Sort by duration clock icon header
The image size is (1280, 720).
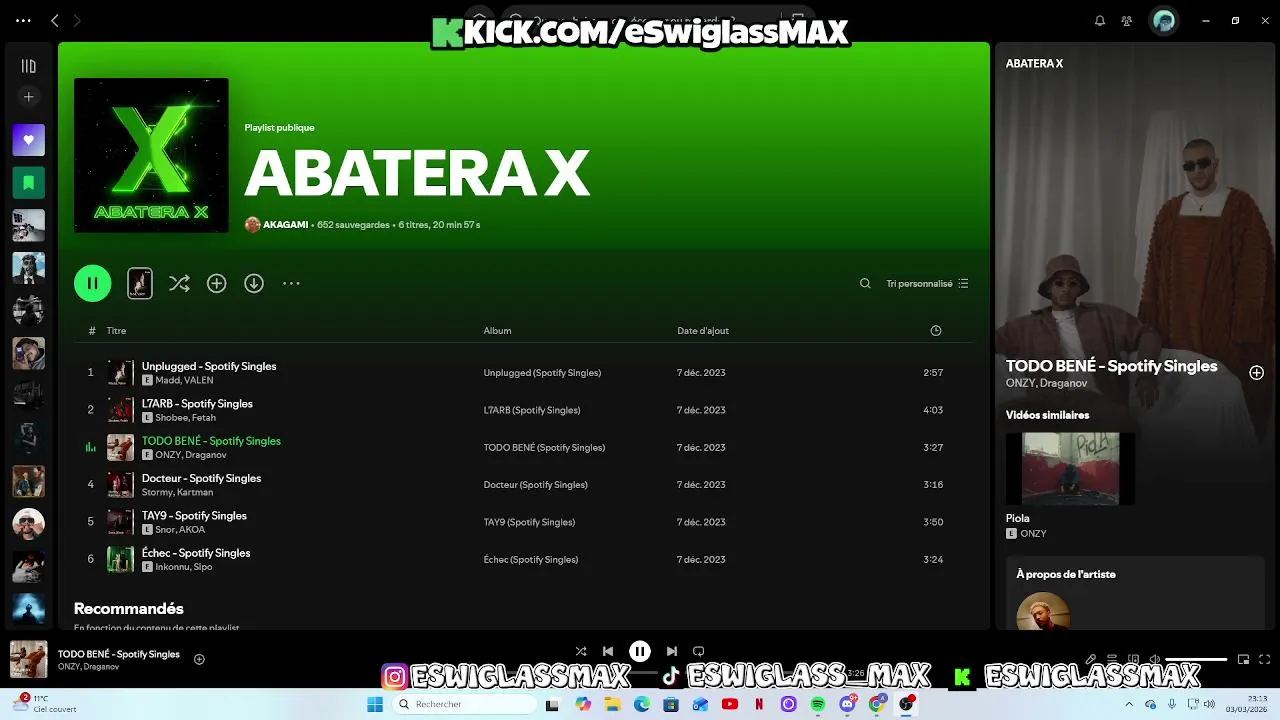(x=936, y=331)
